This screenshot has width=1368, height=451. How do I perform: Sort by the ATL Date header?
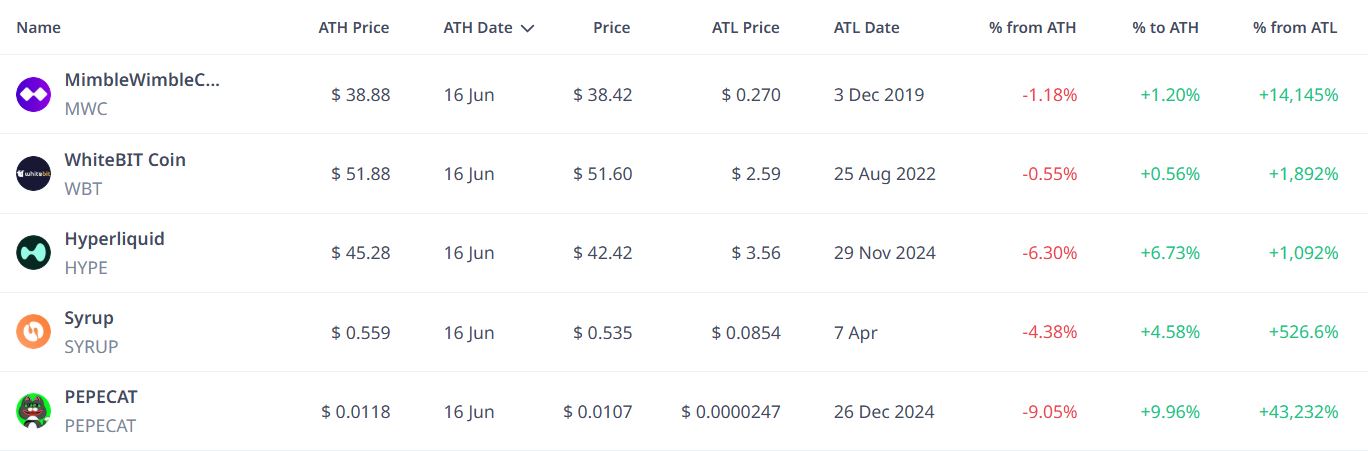[867, 28]
